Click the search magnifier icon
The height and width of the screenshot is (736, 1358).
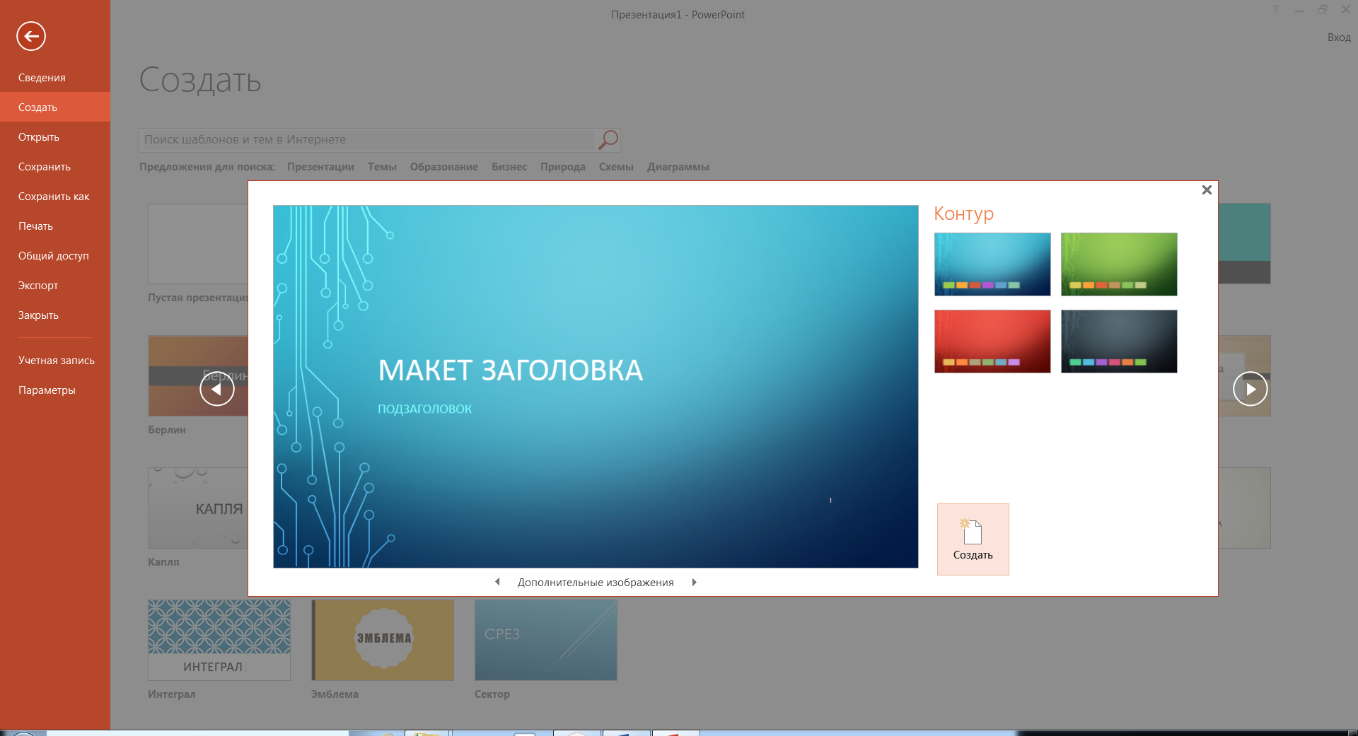click(x=608, y=140)
